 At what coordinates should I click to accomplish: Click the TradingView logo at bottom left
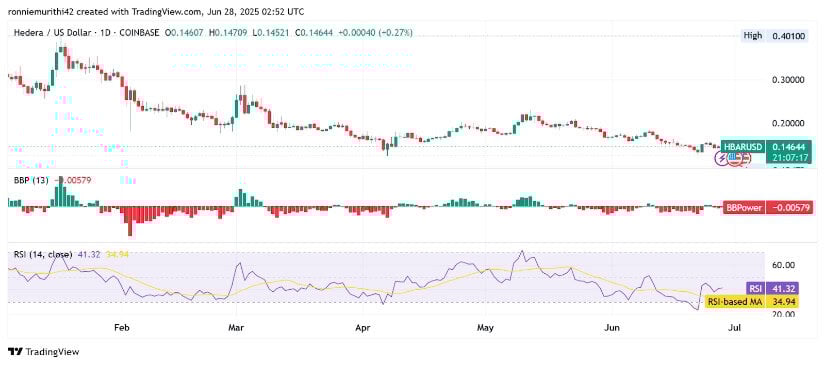(44, 352)
